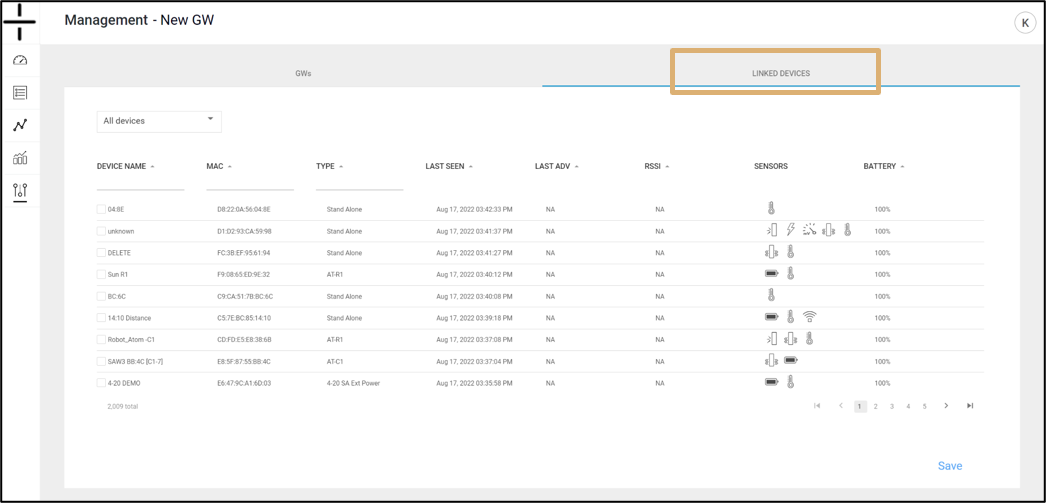Click battery sensor icon in Sun R1 row

pos(771,274)
